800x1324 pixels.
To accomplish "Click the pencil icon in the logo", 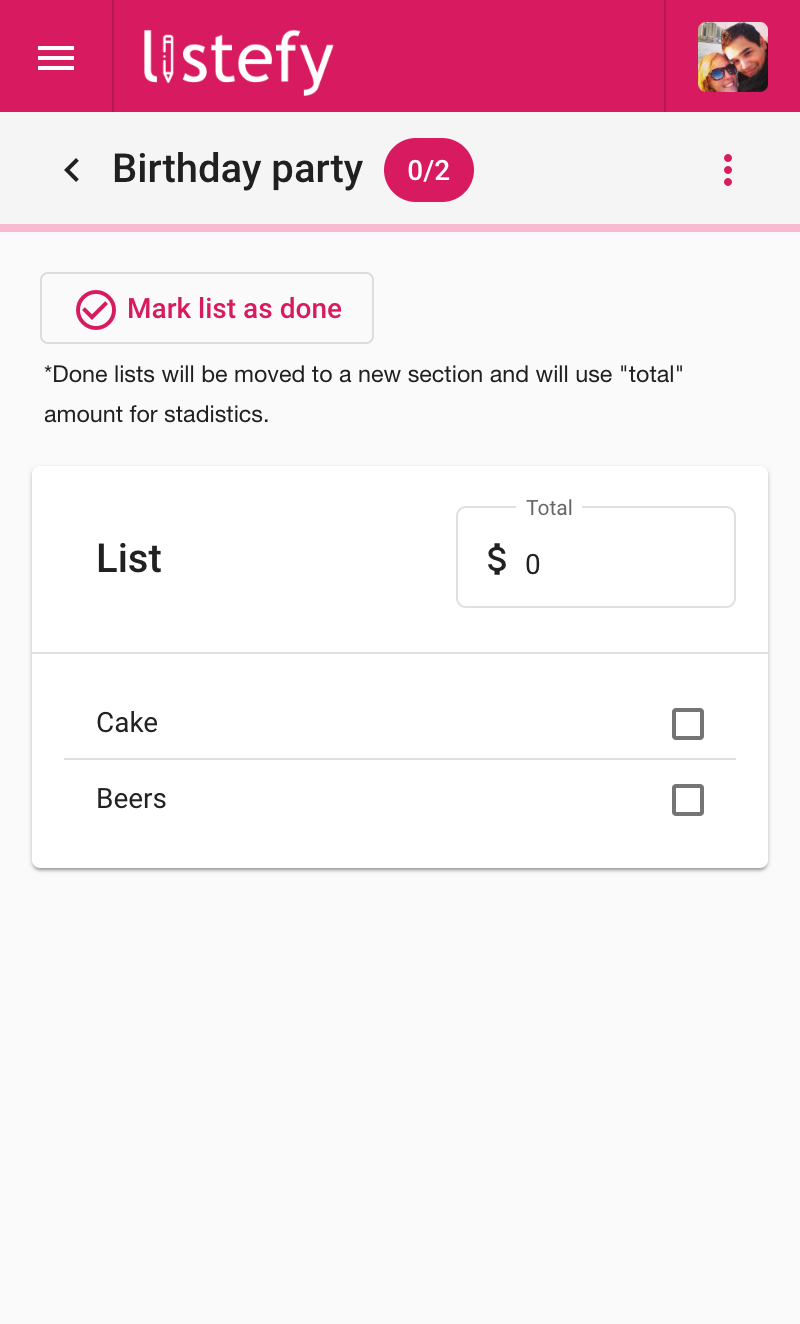I will point(167,58).
